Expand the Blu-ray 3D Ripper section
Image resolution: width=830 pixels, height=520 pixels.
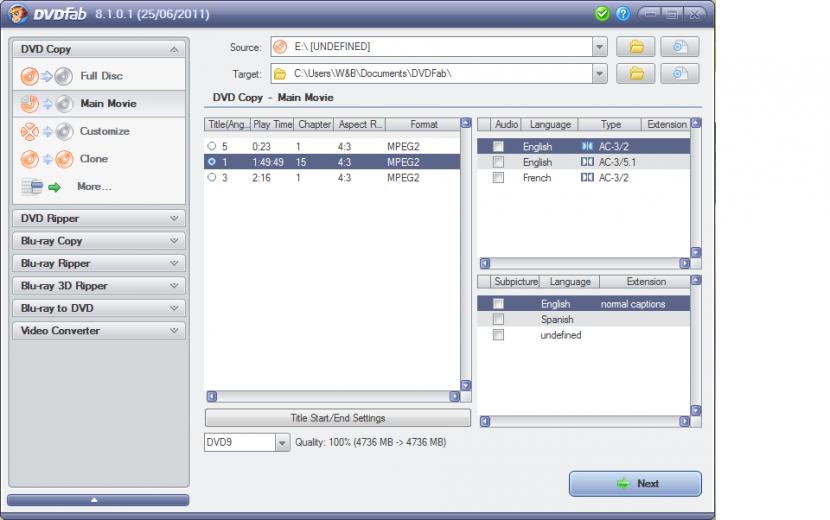[99, 286]
